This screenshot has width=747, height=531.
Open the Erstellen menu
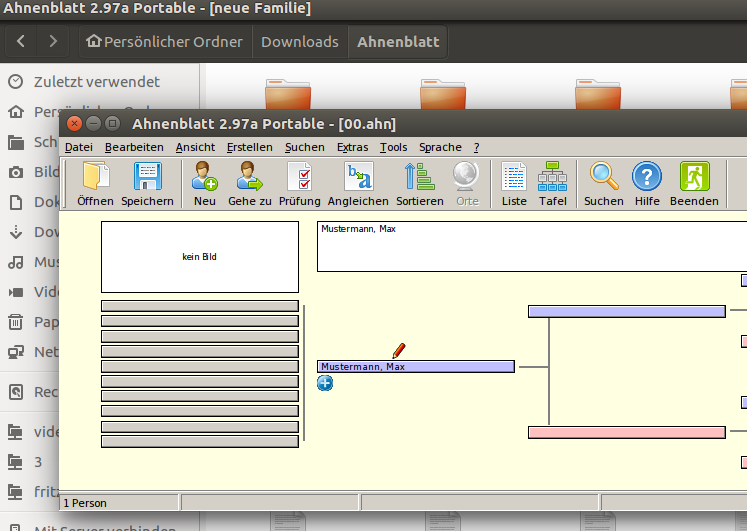click(250, 147)
